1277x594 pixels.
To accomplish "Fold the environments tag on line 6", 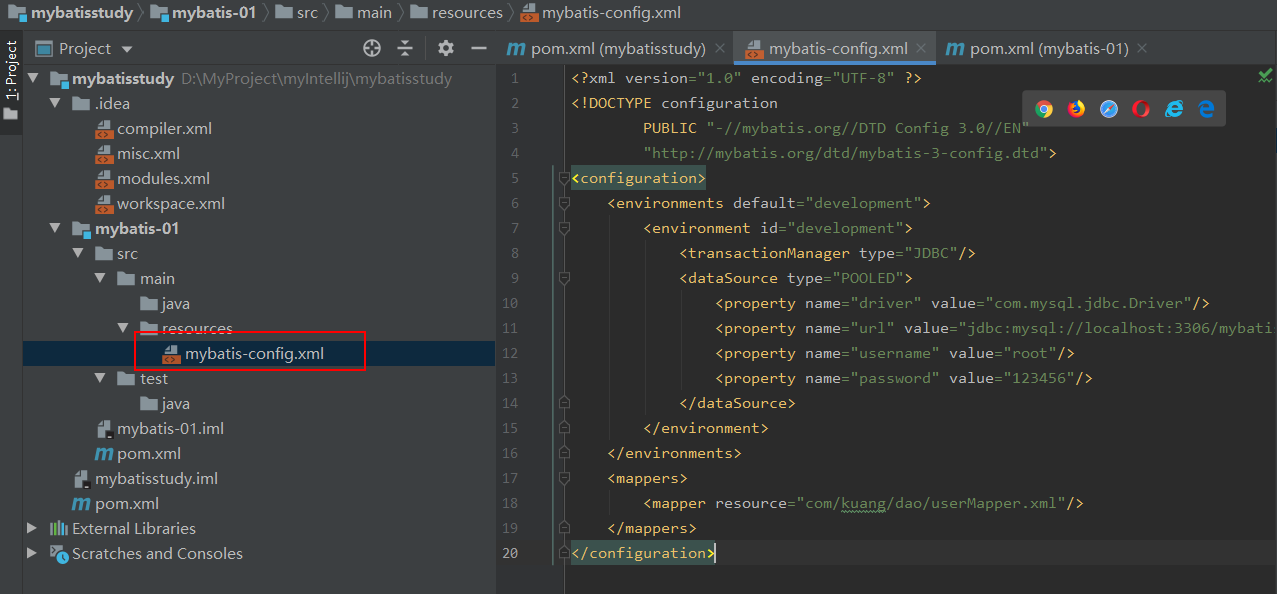I will tap(564, 203).
